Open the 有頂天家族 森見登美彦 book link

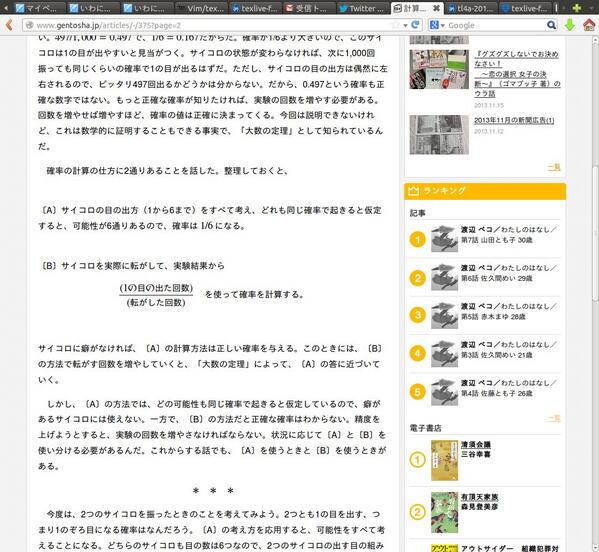(479, 502)
